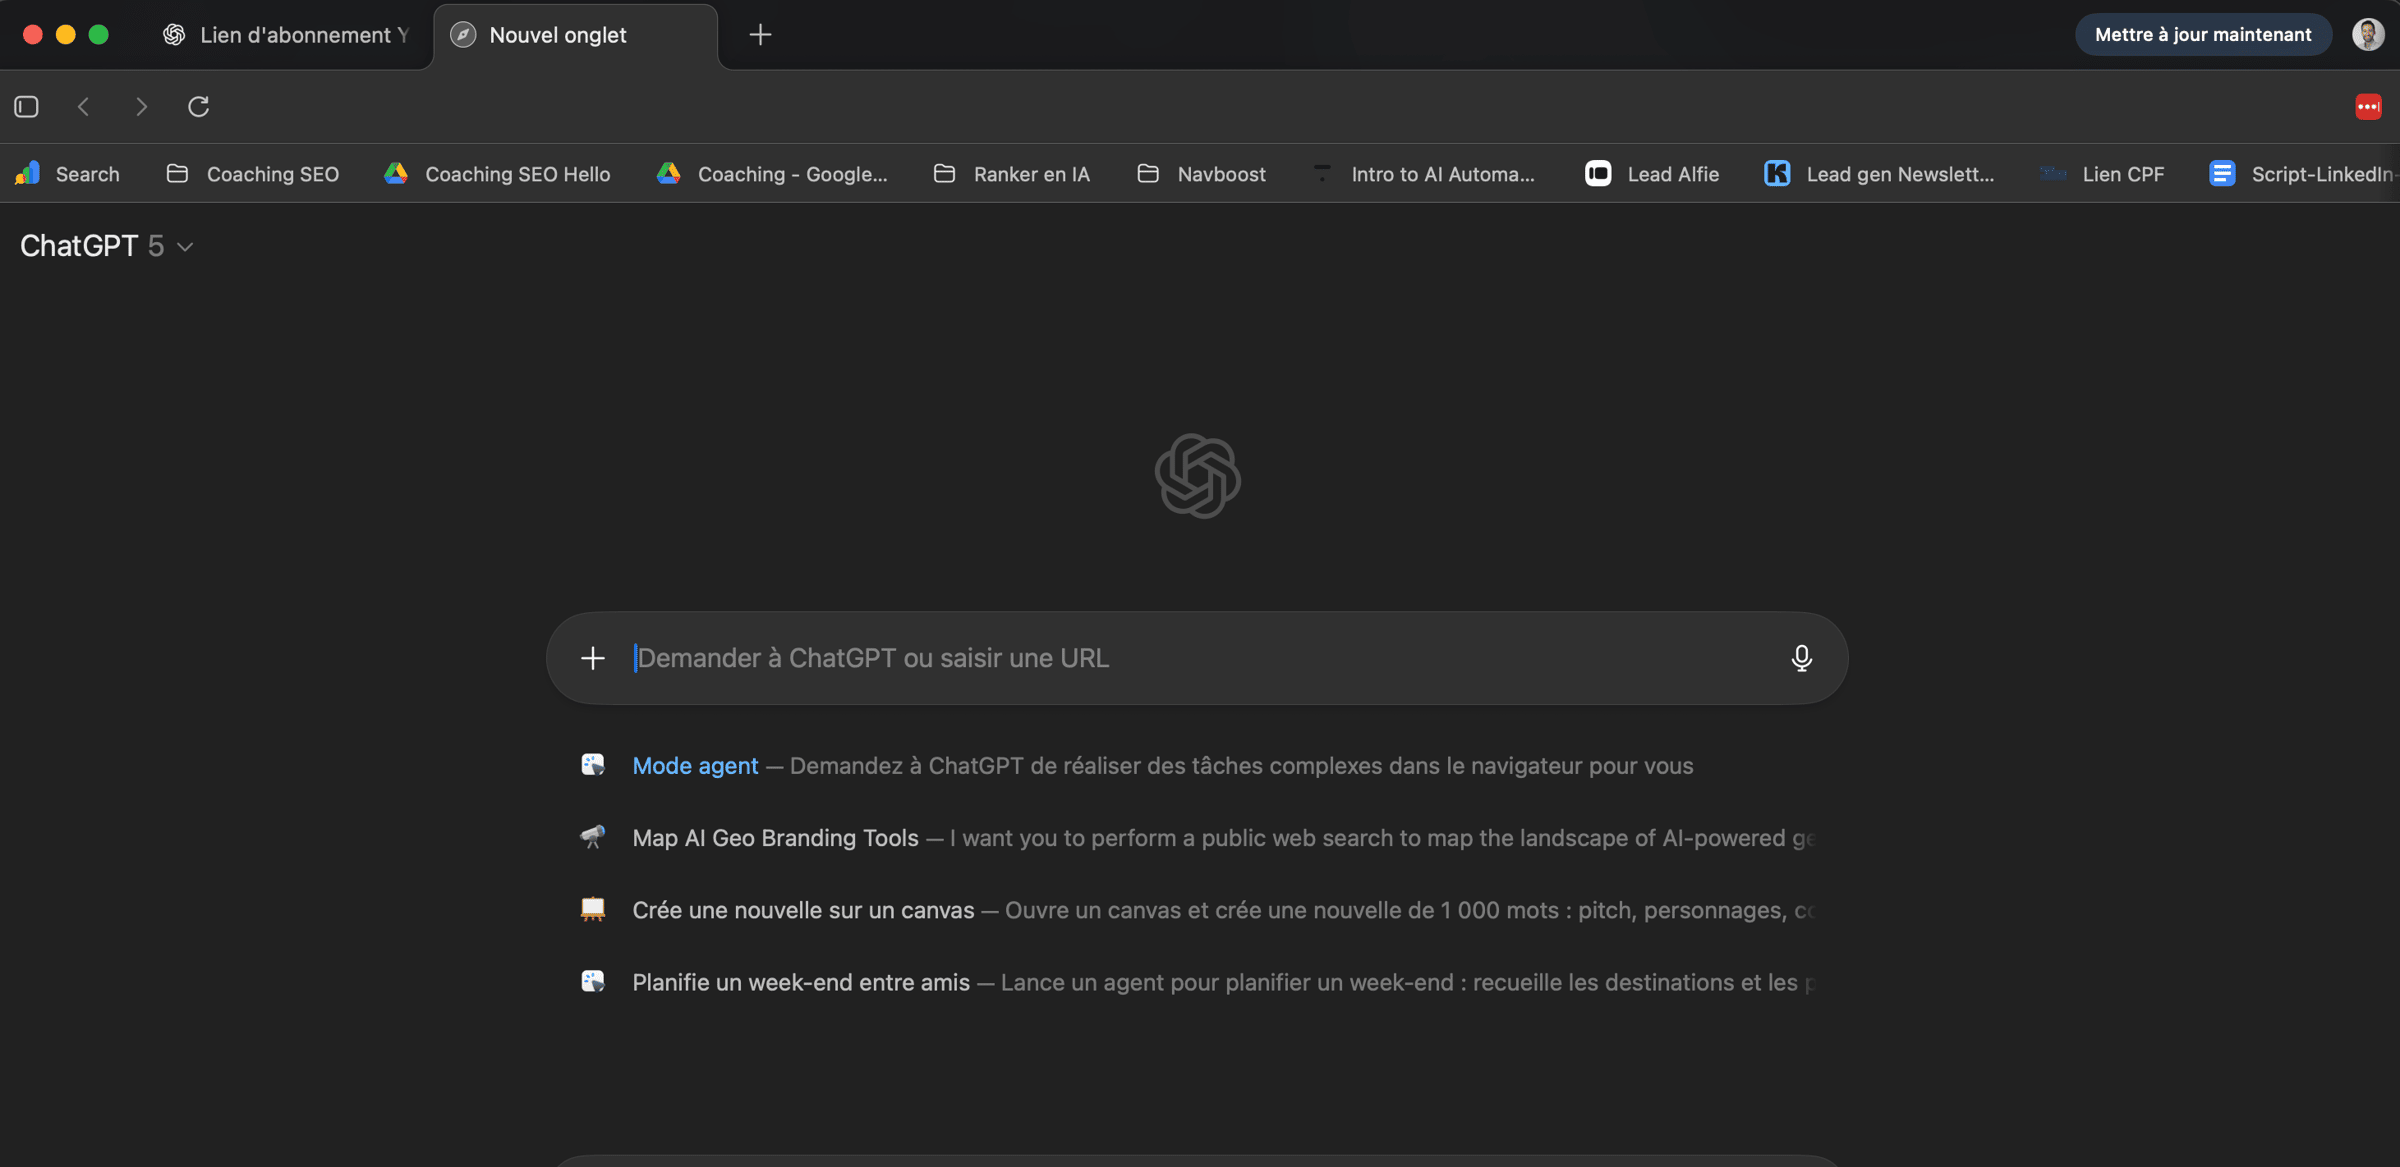
Task: Open the profile avatar menu
Action: click(x=2367, y=34)
